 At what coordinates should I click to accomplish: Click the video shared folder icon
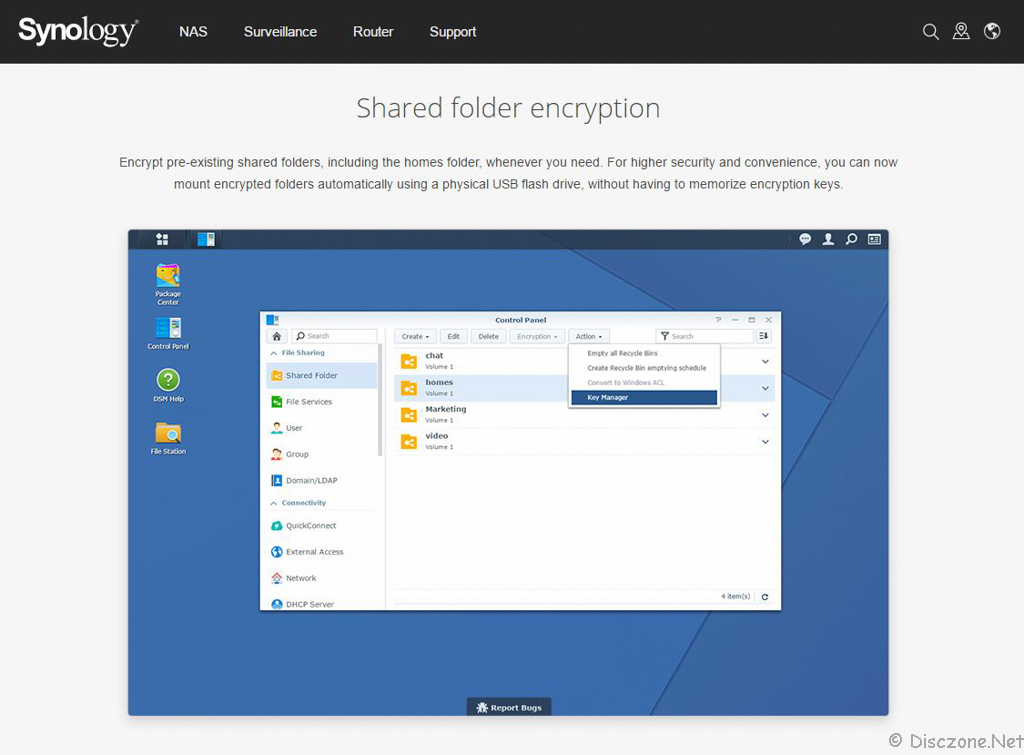pos(409,442)
